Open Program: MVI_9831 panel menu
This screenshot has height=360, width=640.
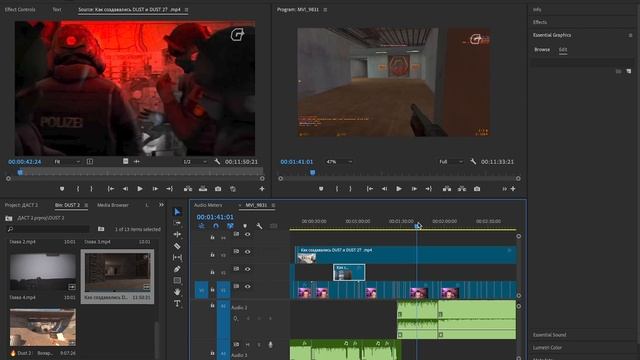(x=325, y=9)
